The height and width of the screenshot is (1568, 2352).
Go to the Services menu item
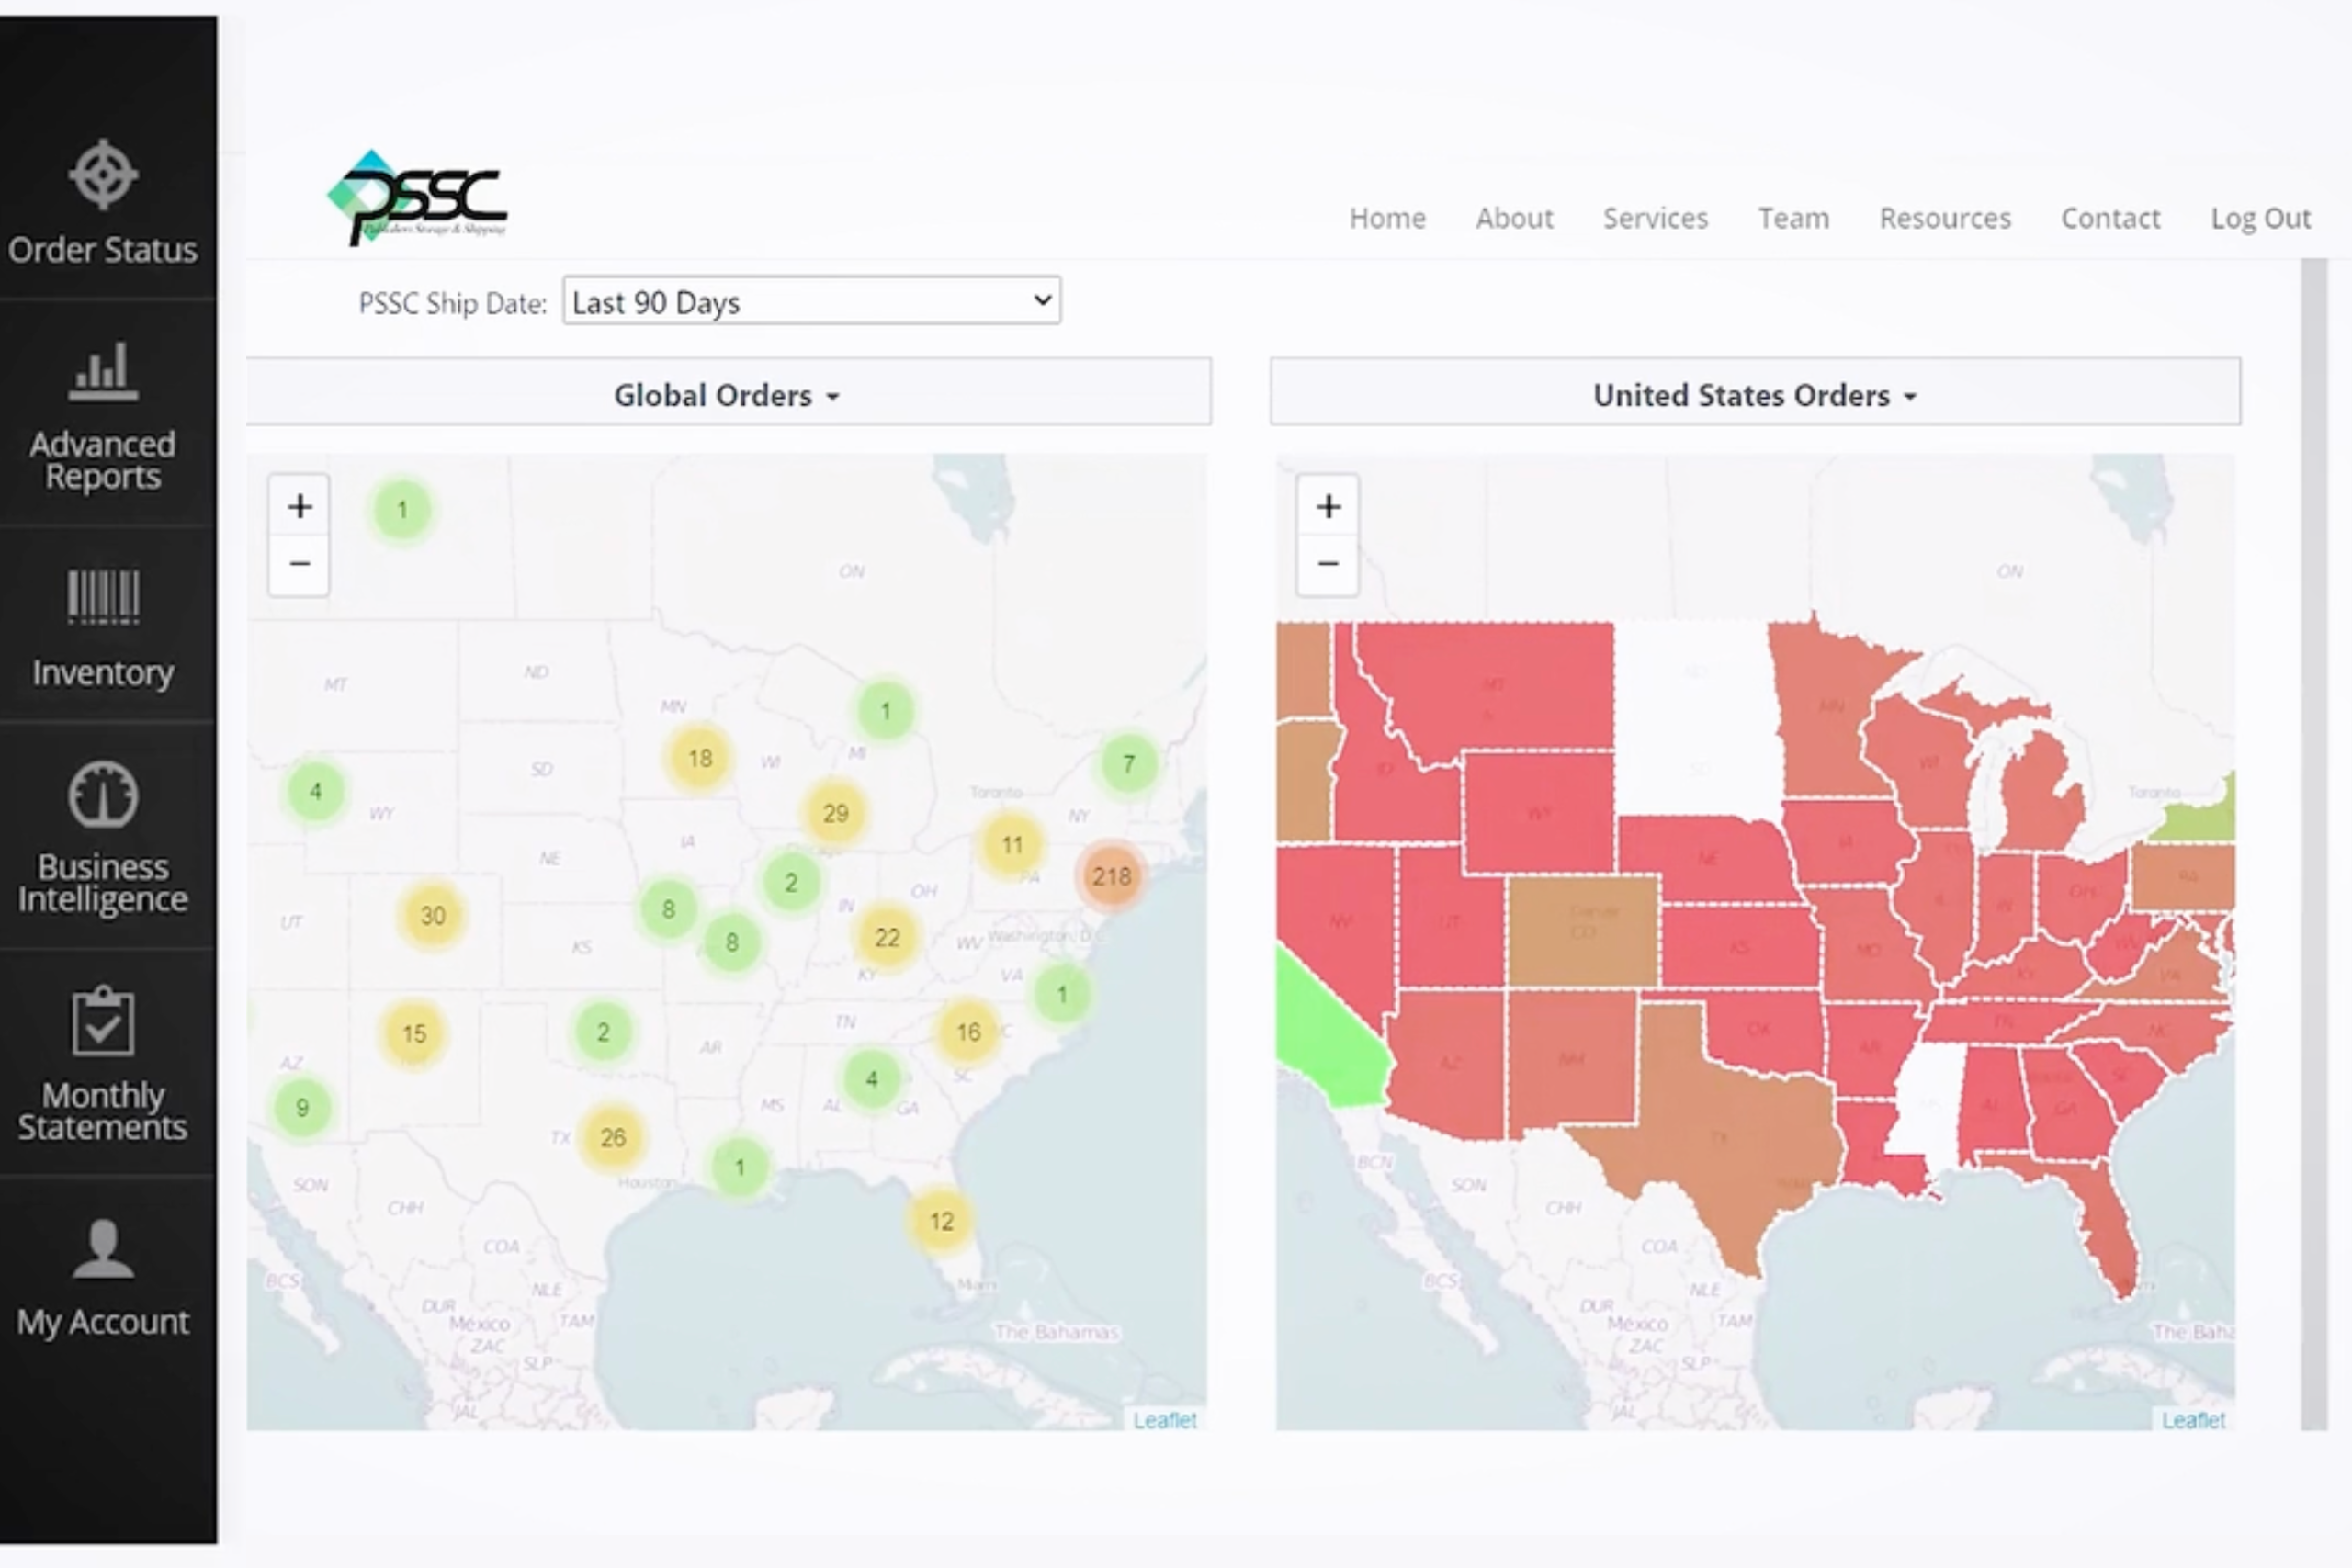[1655, 218]
